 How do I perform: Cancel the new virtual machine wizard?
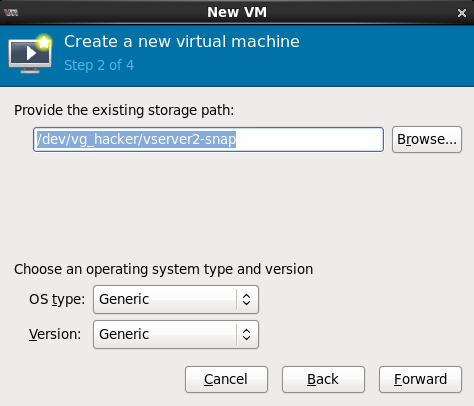pos(226,379)
